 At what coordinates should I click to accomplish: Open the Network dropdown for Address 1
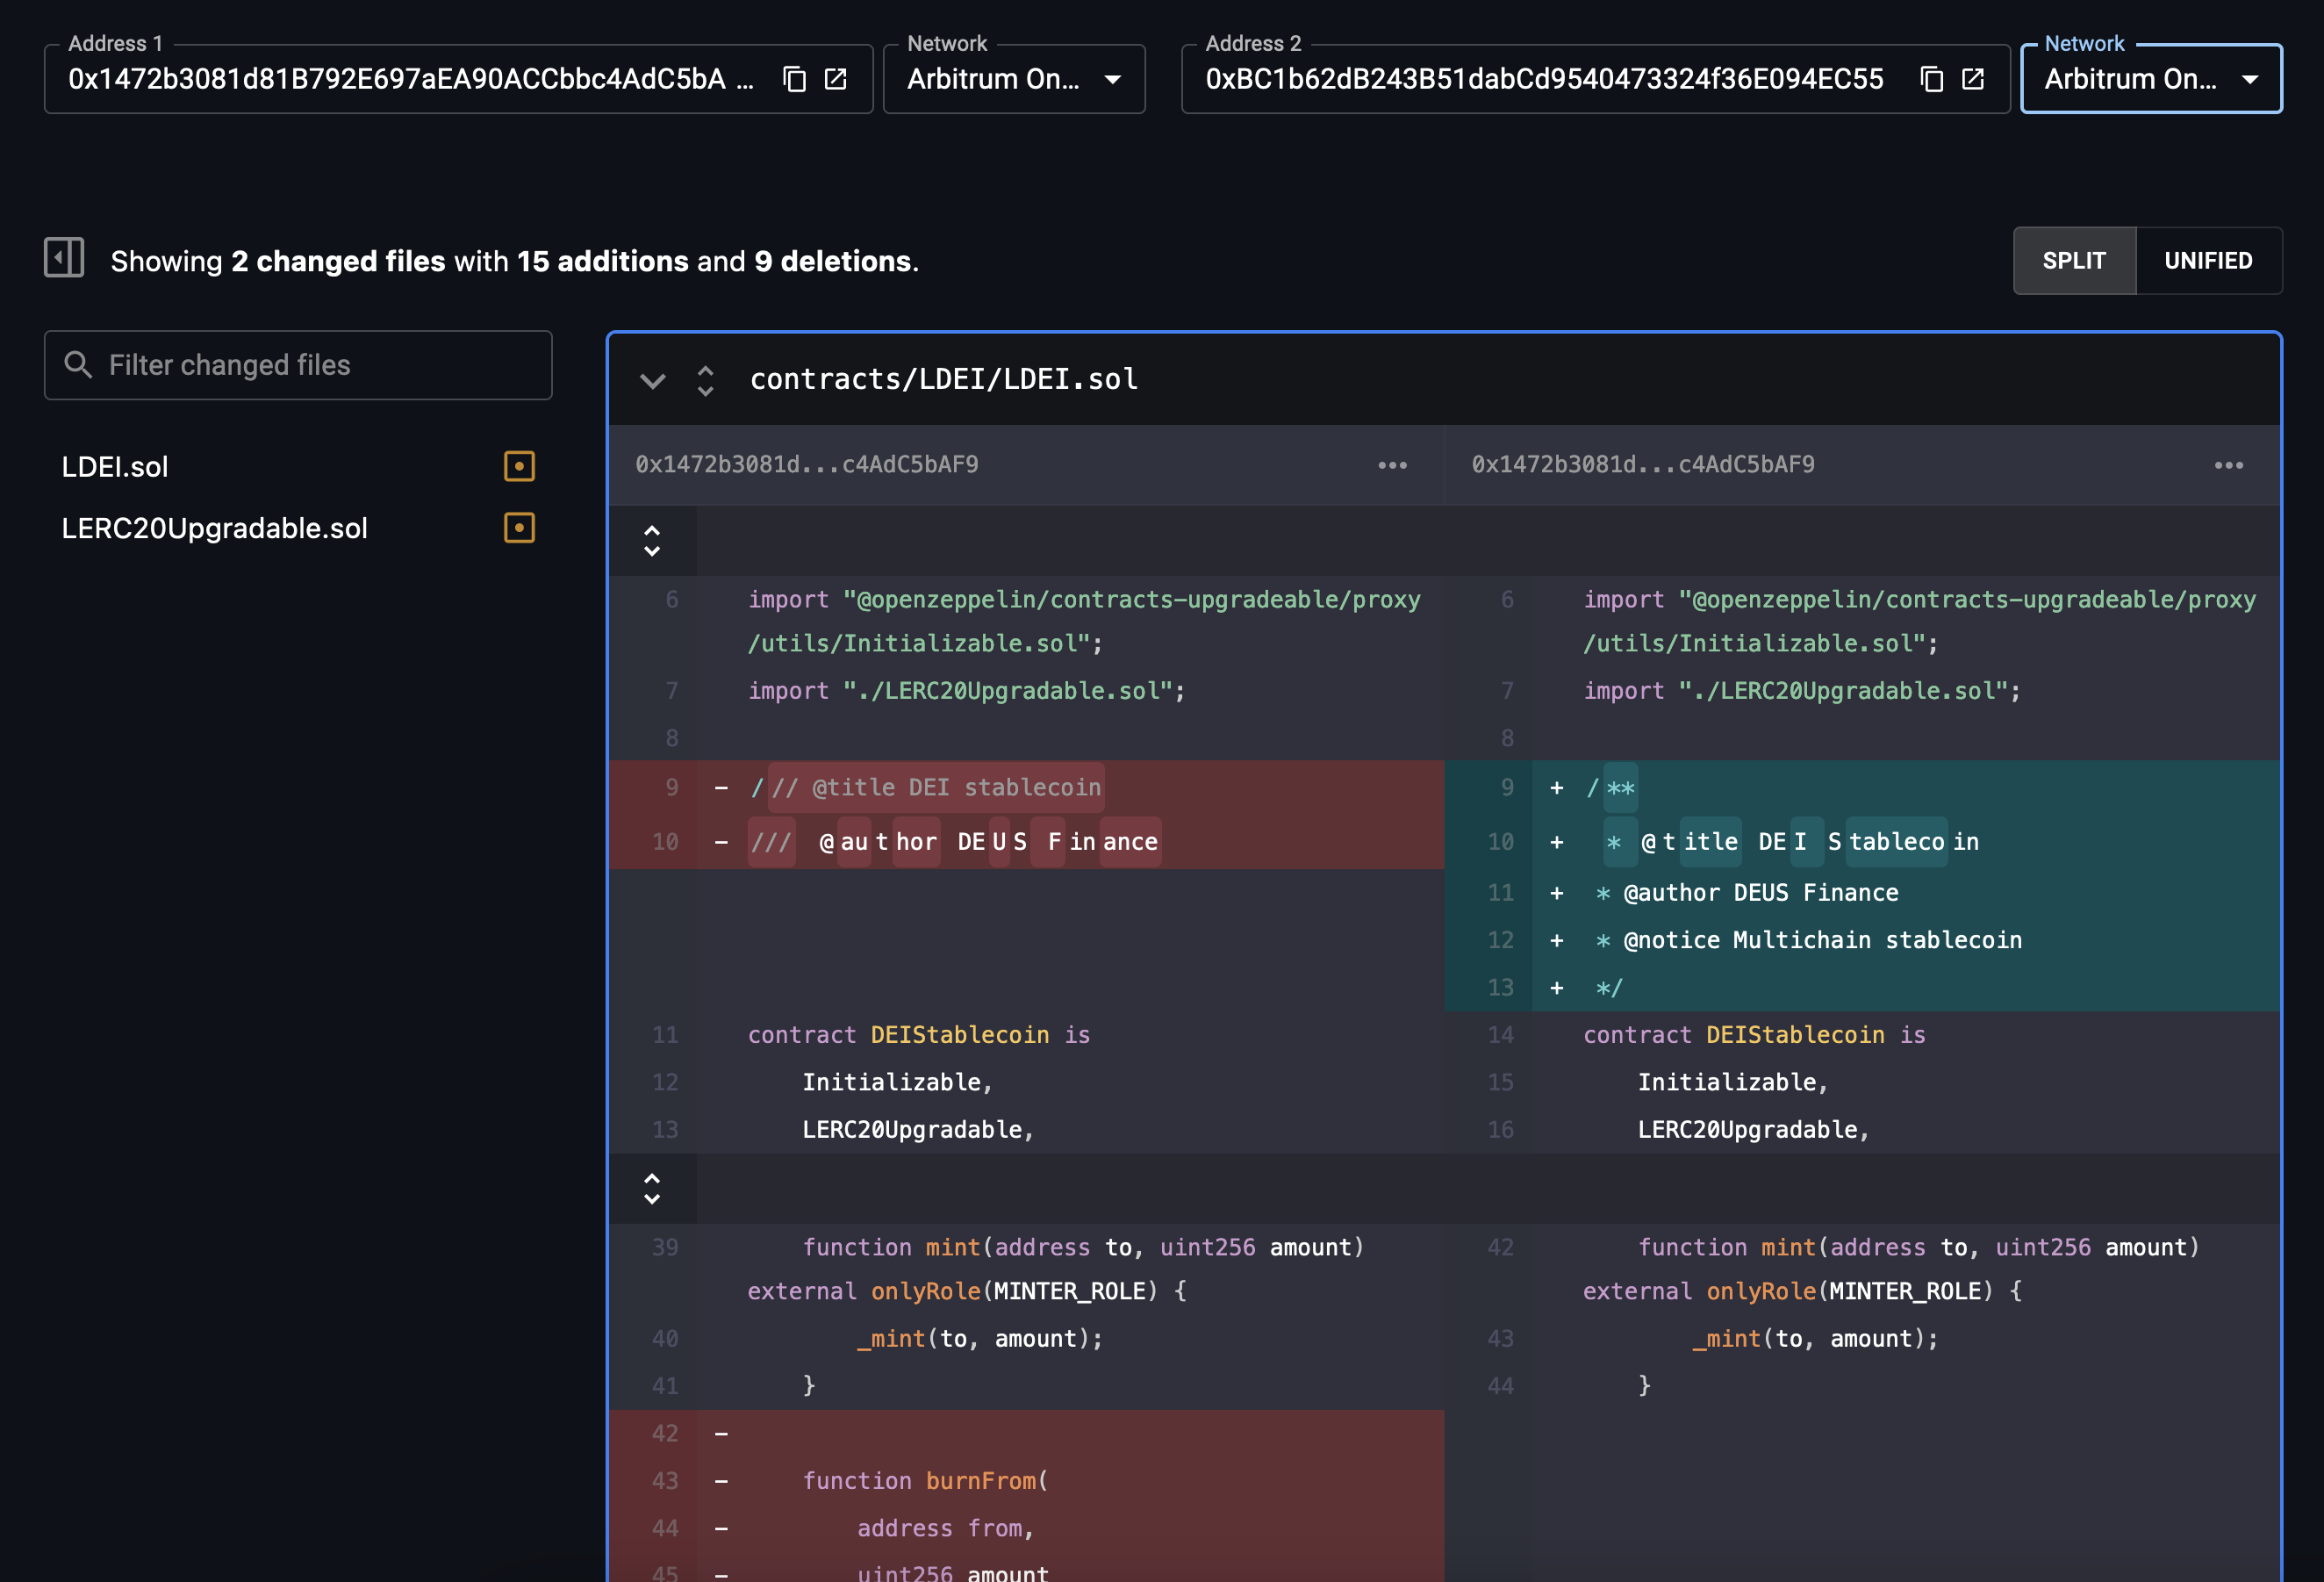(1113, 79)
